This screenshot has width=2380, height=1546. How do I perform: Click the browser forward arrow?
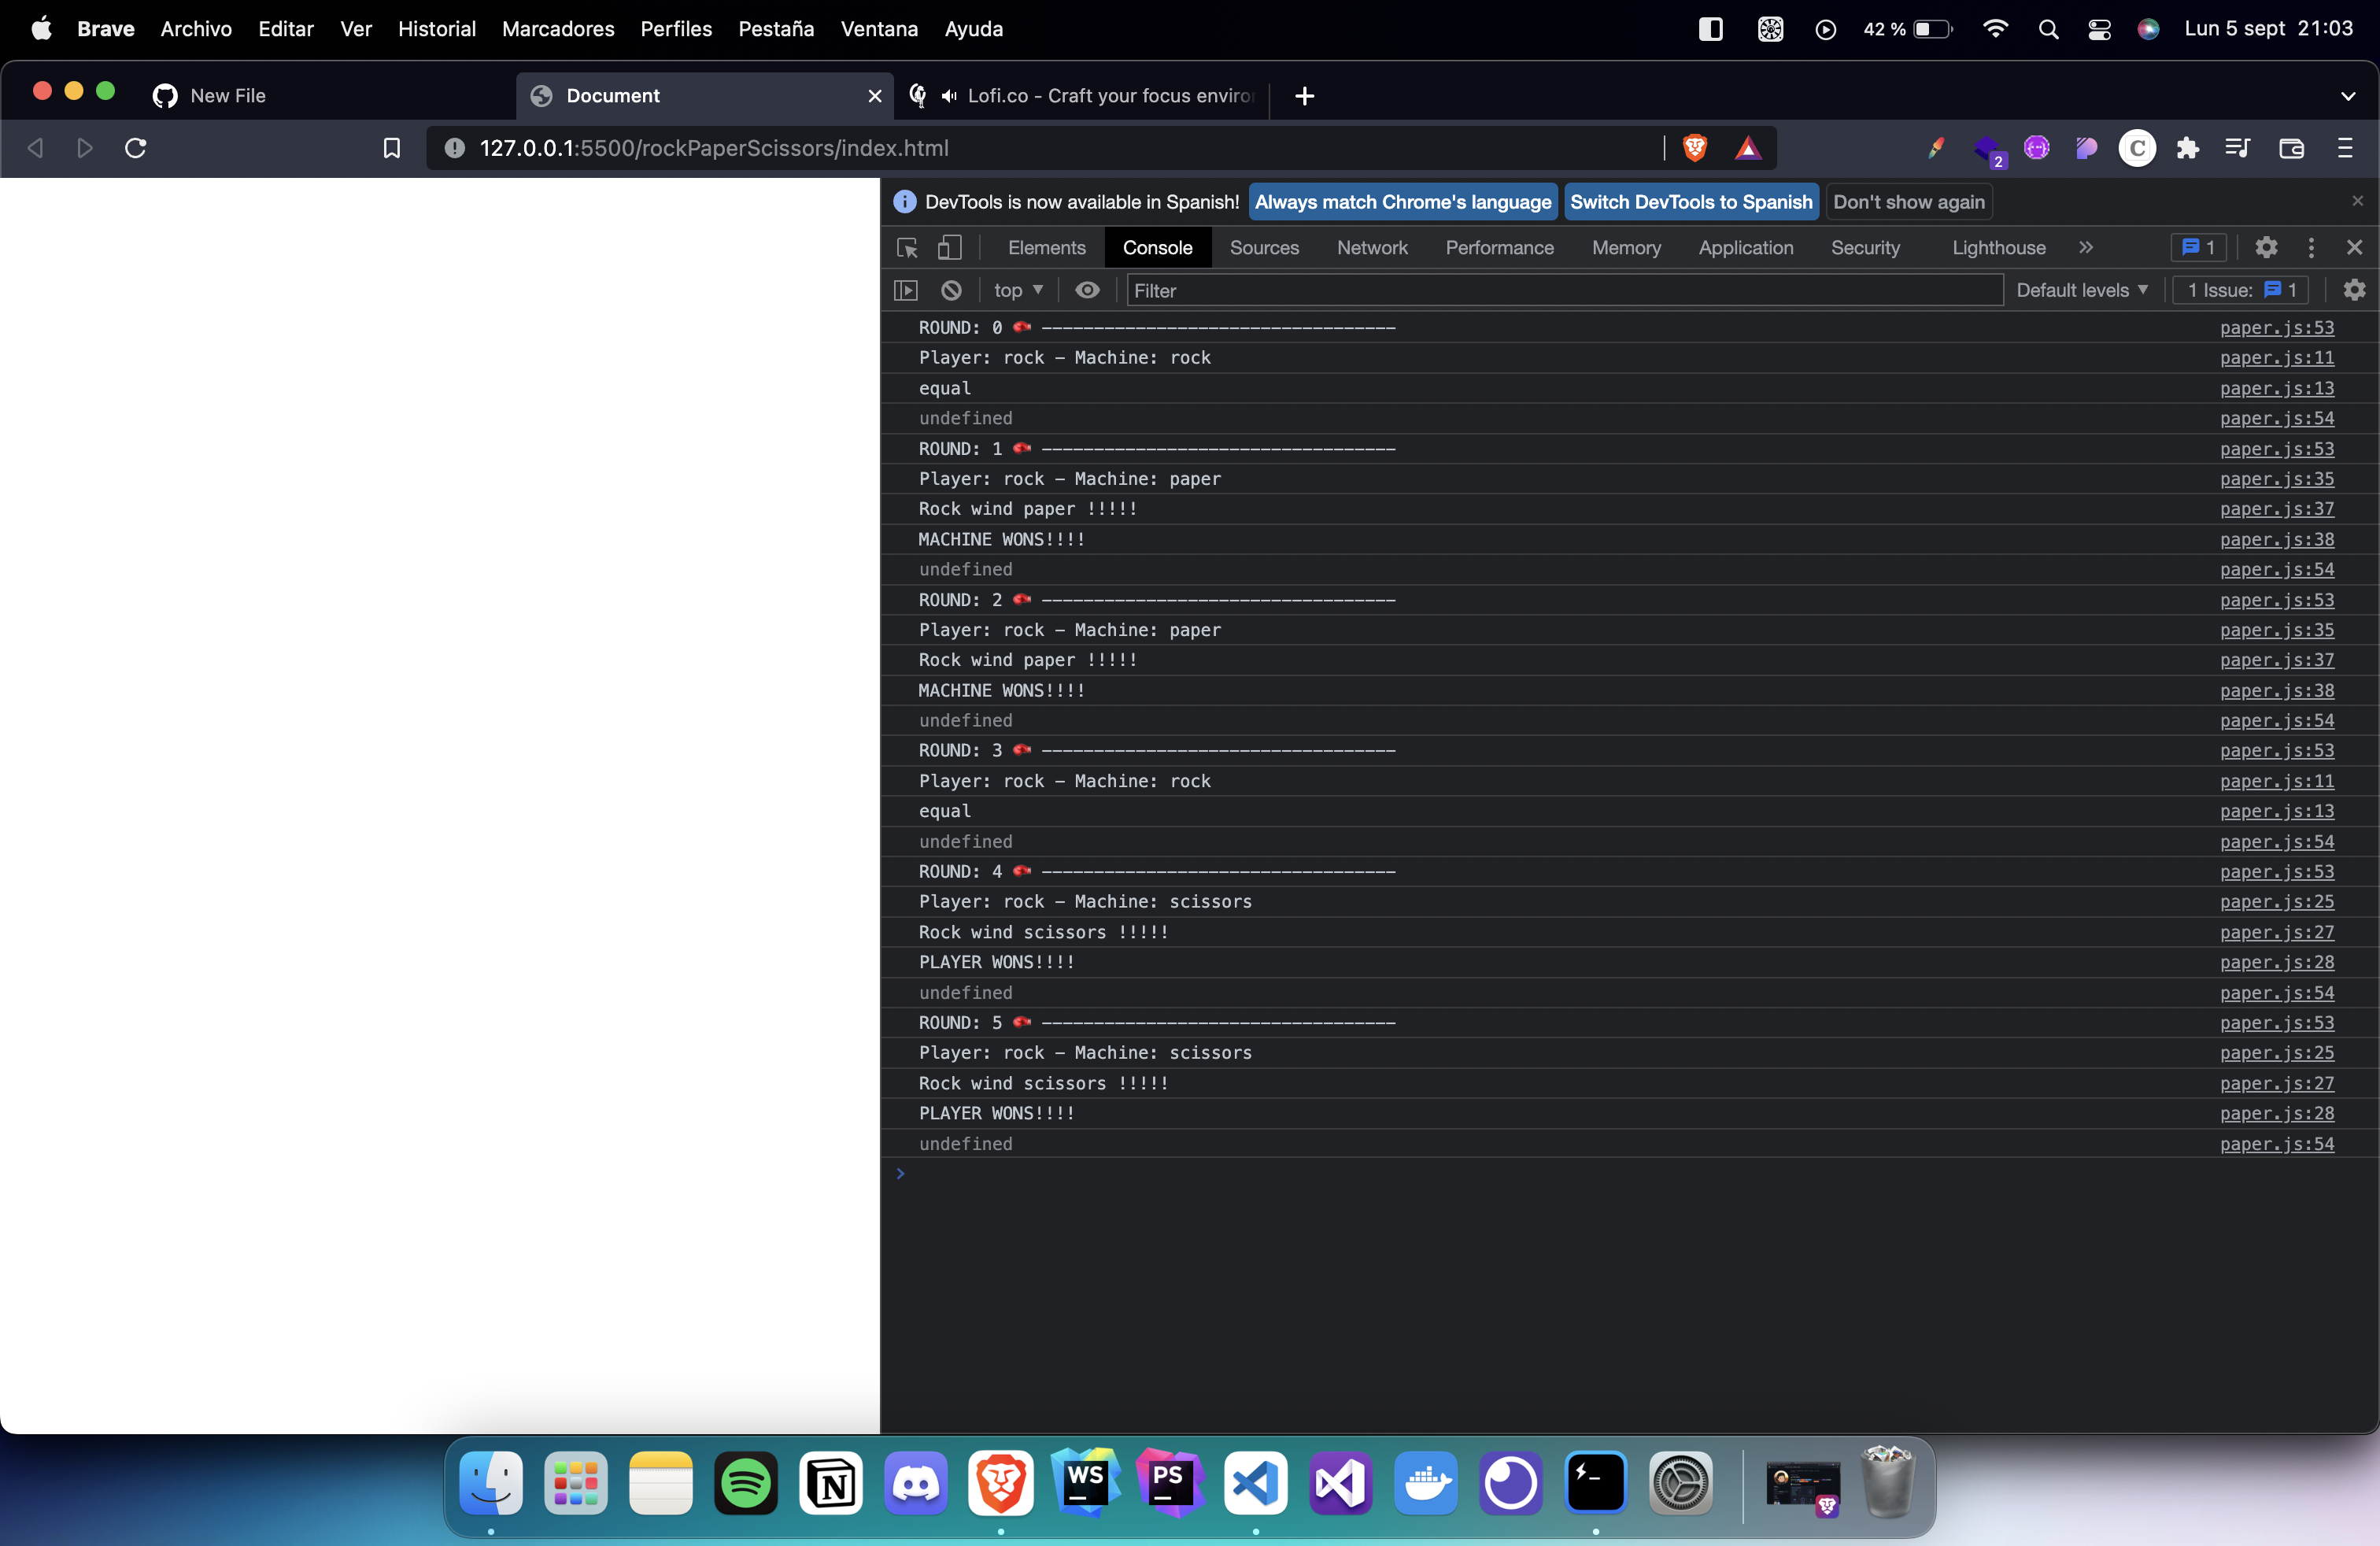pos(85,149)
